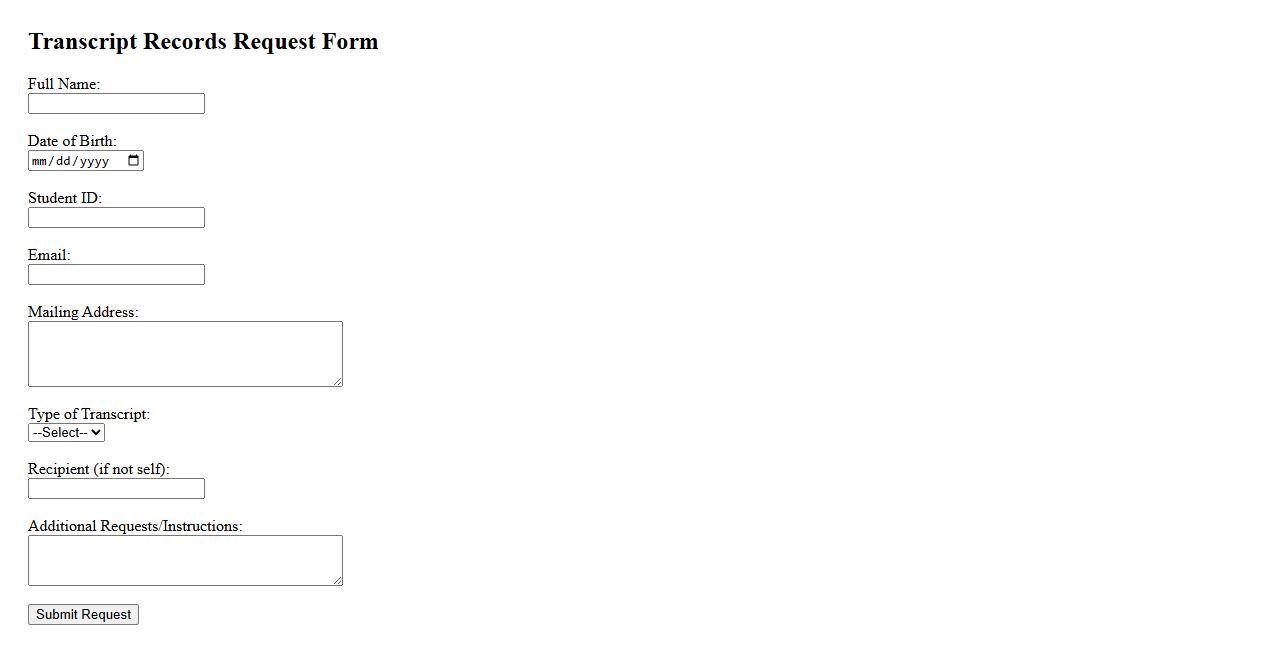Open the Type of Transcript dropdown
The image size is (1278, 650).
[66, 433]
